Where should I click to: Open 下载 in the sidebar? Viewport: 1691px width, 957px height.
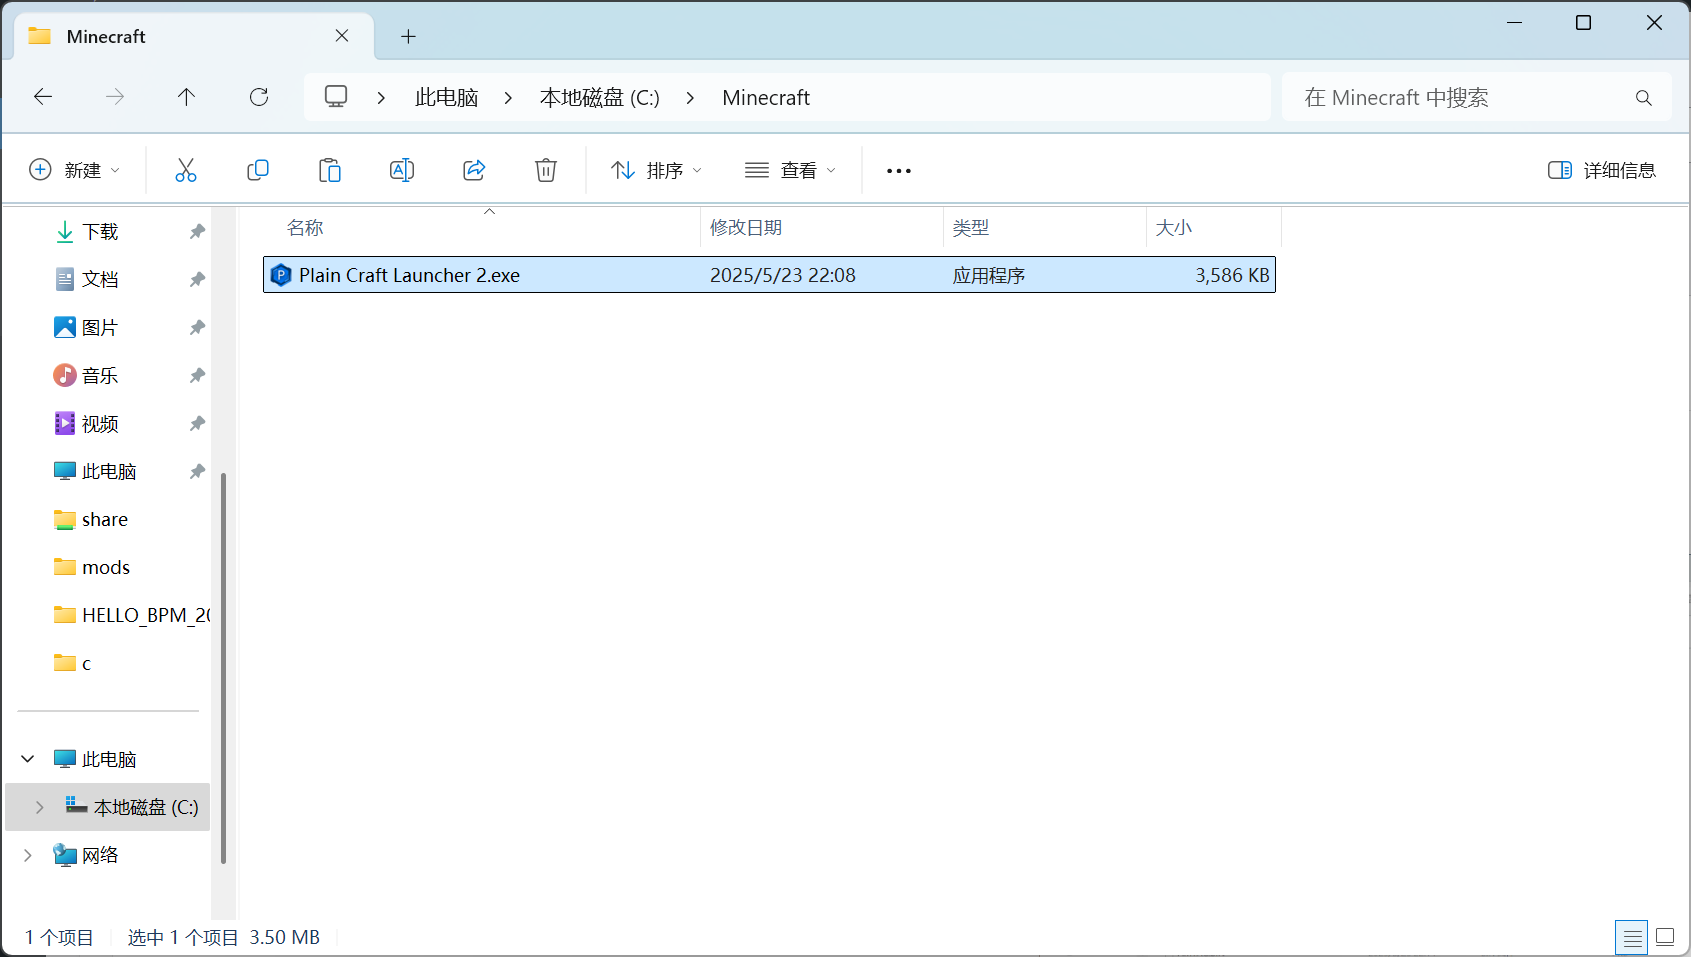click(x=100, y=232)
